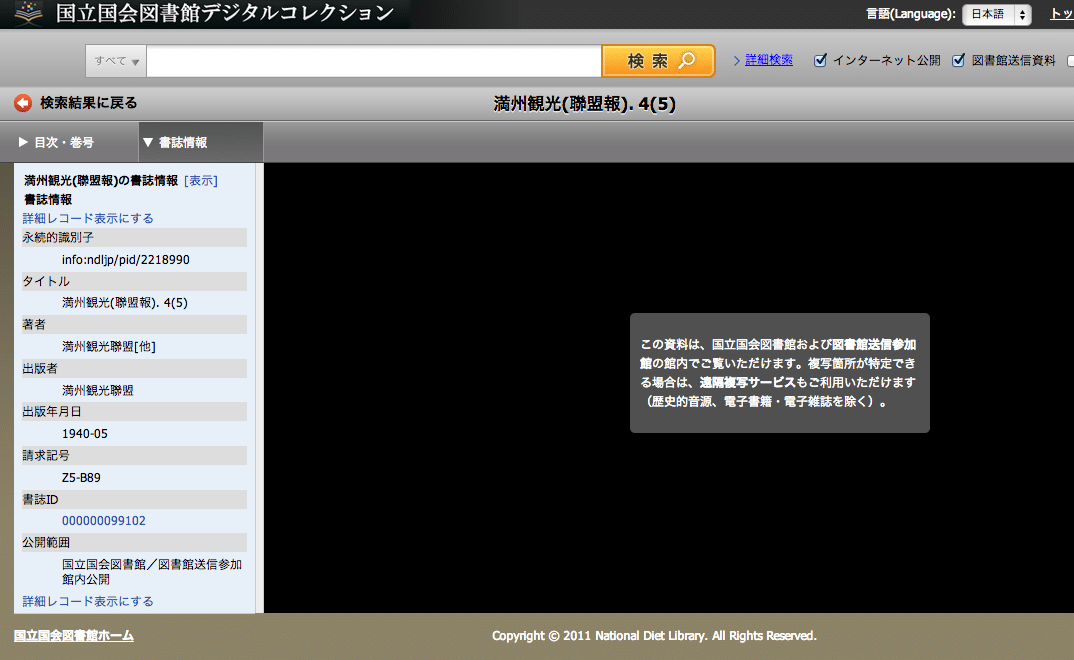The width and height of the screenshot is (1074, 660).
Task: Toggle the インターネット公開 checkbox
Action: pyautogui.click(x=821, y=60)
